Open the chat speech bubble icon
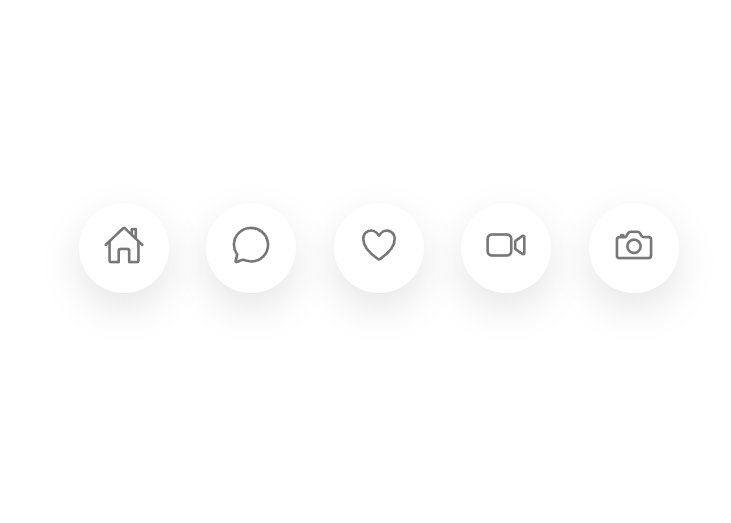Viewport: 731px width, 523px height. (251, 245)
